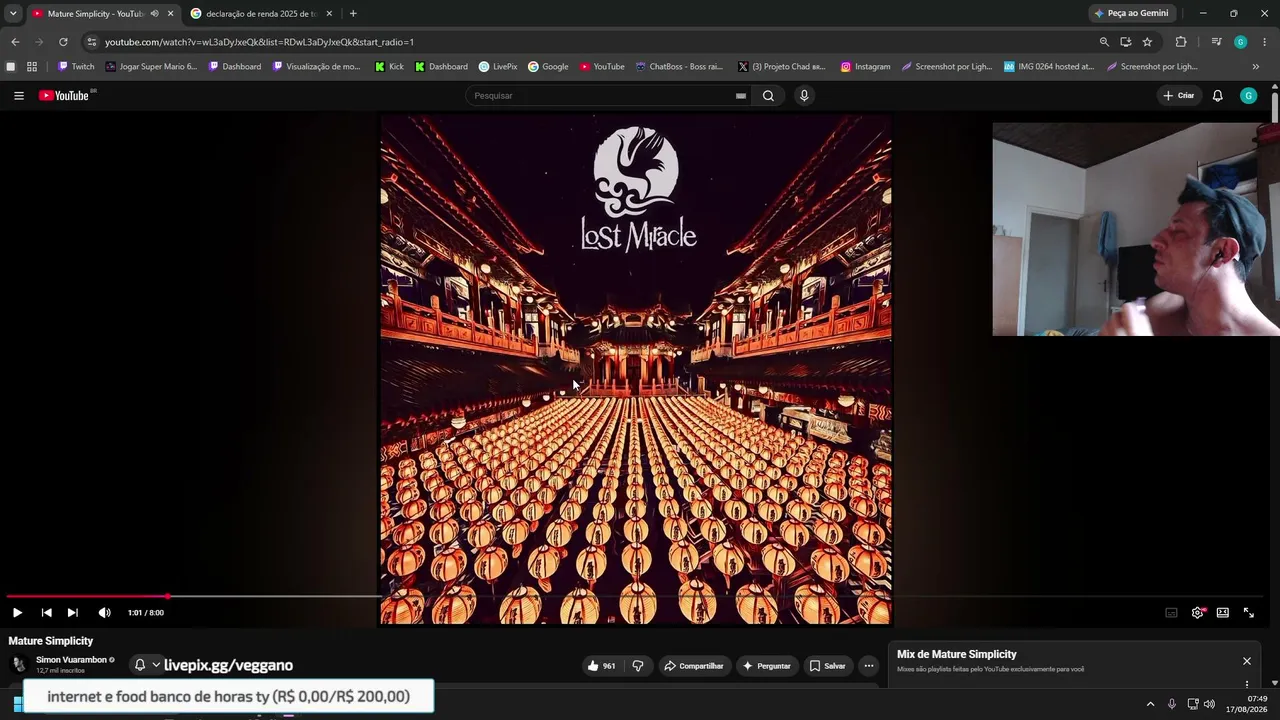The height and width of the screenshot is (720, 1280).
Task: Switch player to theater mode
Action: [x=1222, y=612]
